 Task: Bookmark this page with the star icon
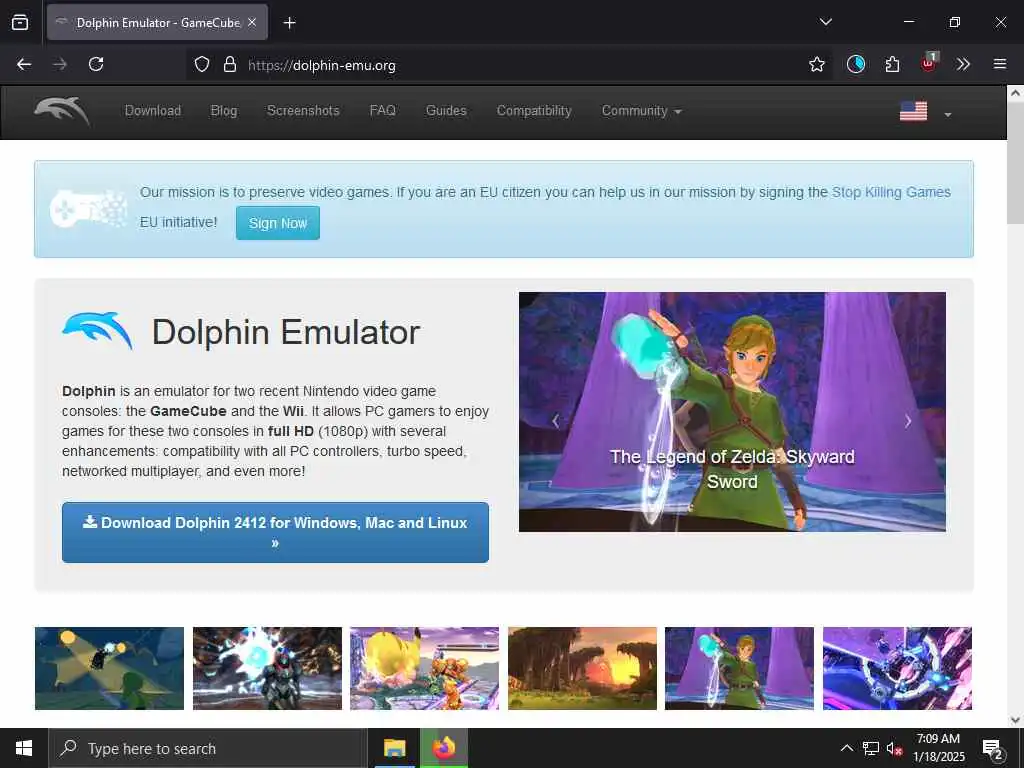coord(816,65)
